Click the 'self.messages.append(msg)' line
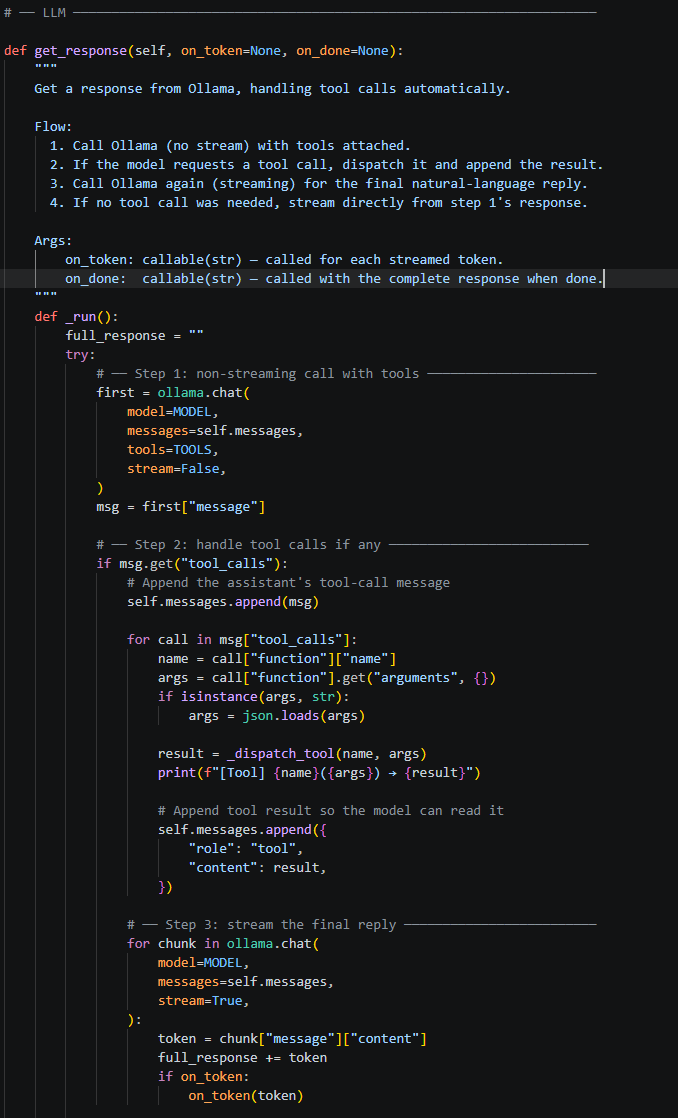 pyautogui.click(x=223, y=602)
